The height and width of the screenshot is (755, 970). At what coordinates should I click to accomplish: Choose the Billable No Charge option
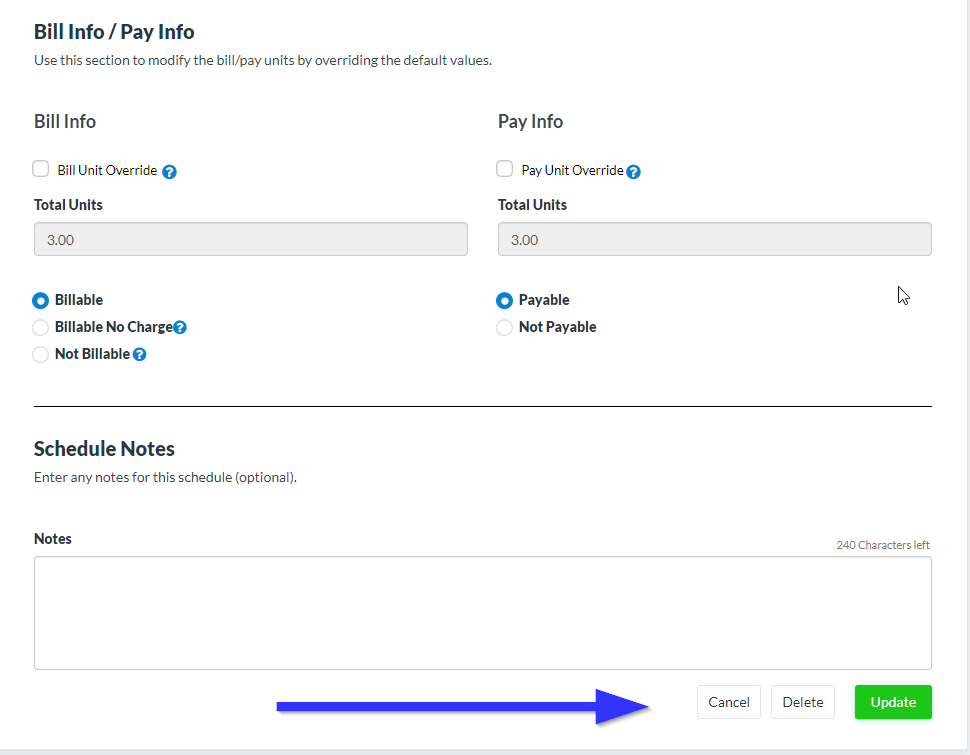41,327
